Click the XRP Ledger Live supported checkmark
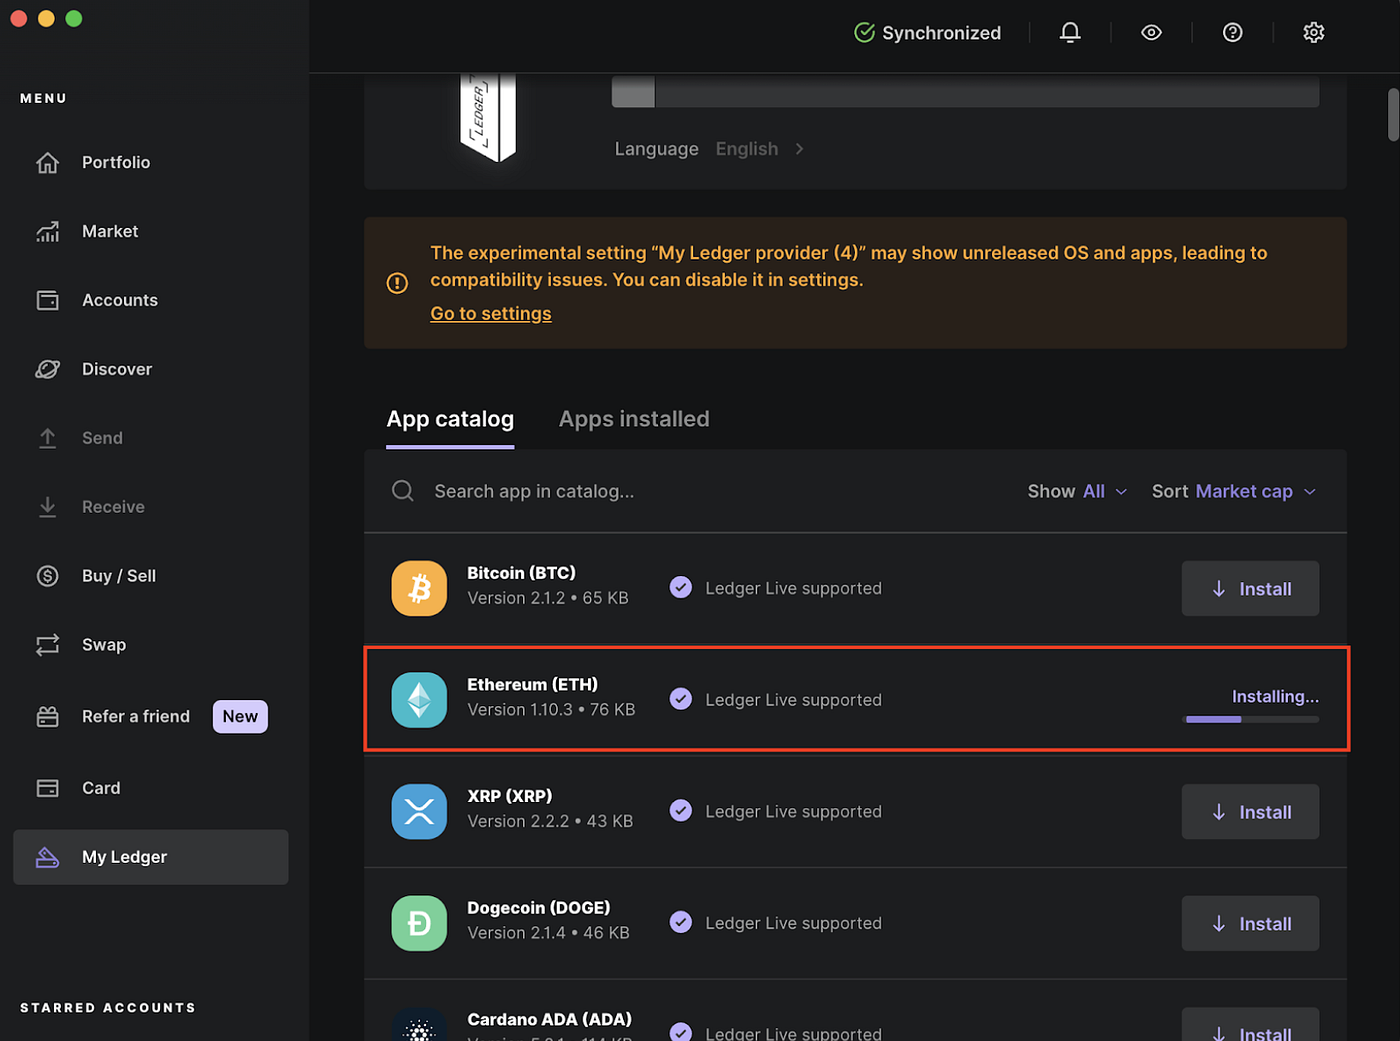Image resolution: width=1400 pixels, height=1041 pixels. click(681, 811)
